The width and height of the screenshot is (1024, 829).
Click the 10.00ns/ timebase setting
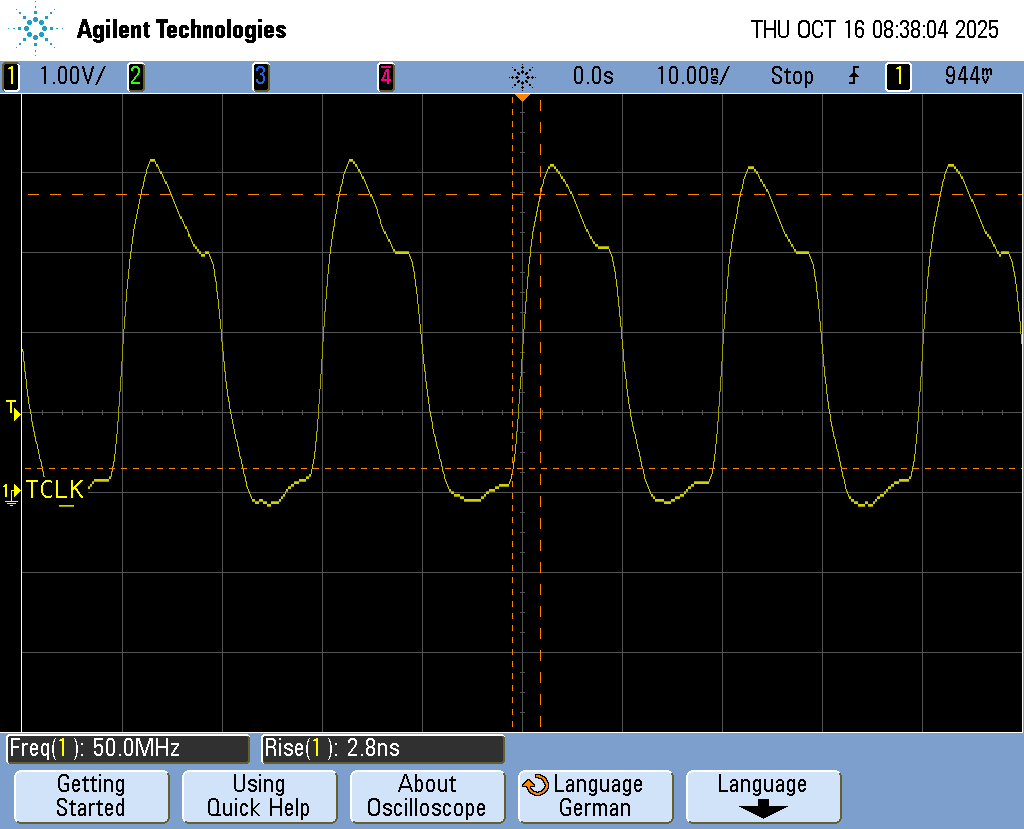[693, 76]
